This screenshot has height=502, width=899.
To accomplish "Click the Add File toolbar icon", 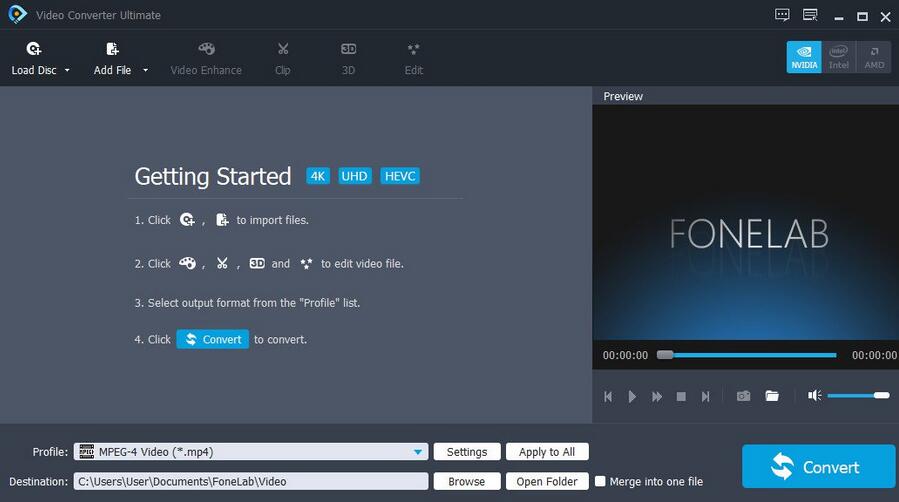I will (112, 49).
